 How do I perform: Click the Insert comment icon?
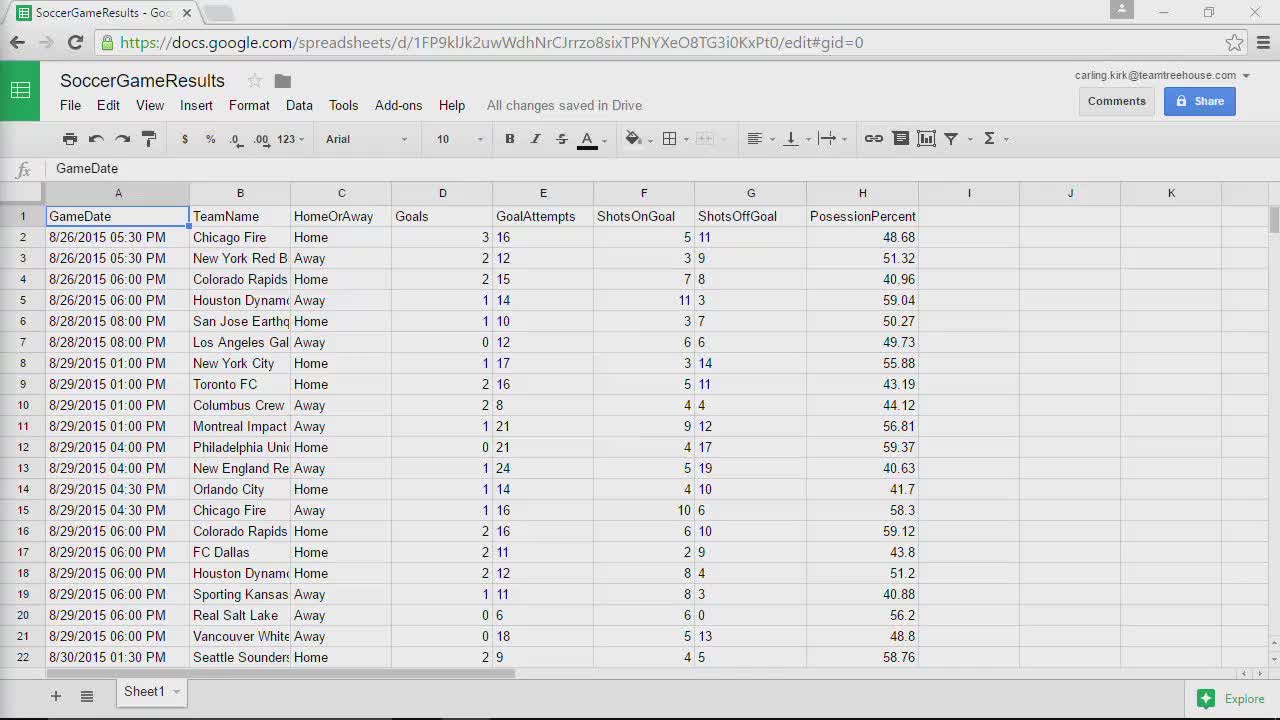click(x=900, y=139)
